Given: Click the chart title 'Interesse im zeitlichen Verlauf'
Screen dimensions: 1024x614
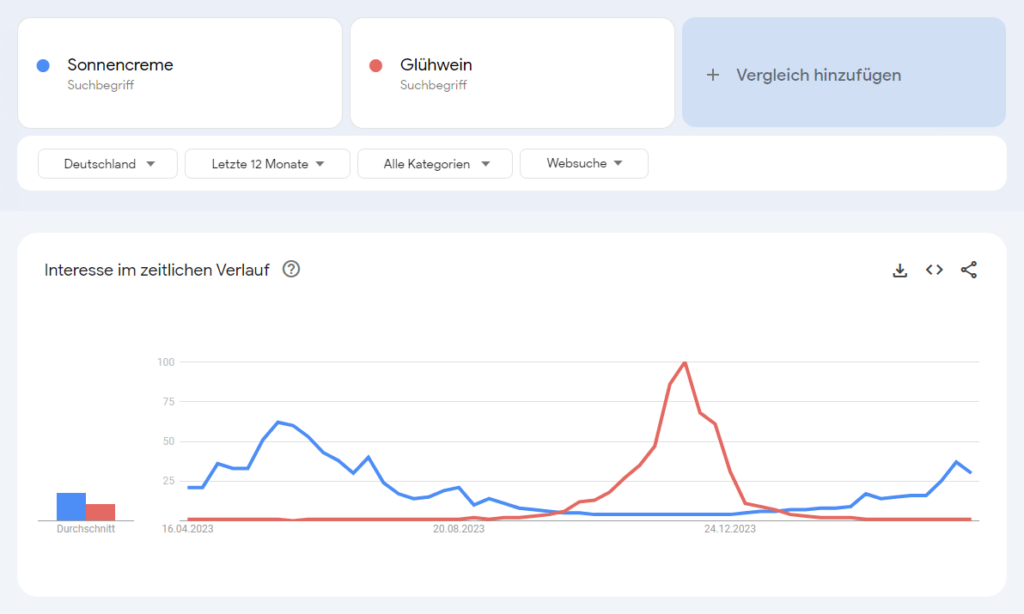Looking at the screenshot, I should point(162,269).
